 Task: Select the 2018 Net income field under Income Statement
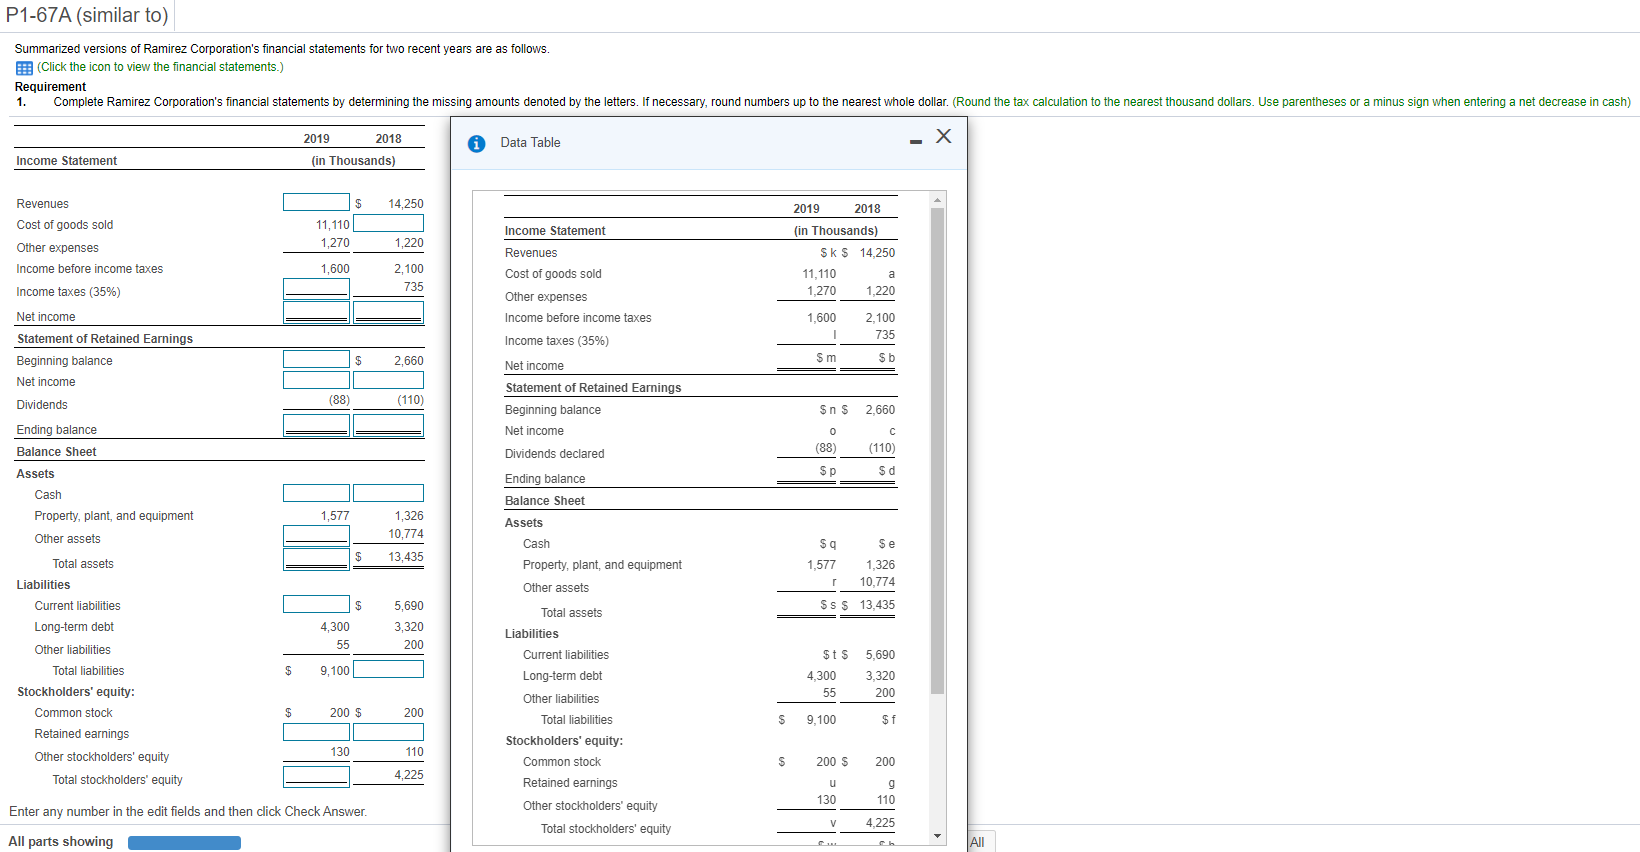388,313
